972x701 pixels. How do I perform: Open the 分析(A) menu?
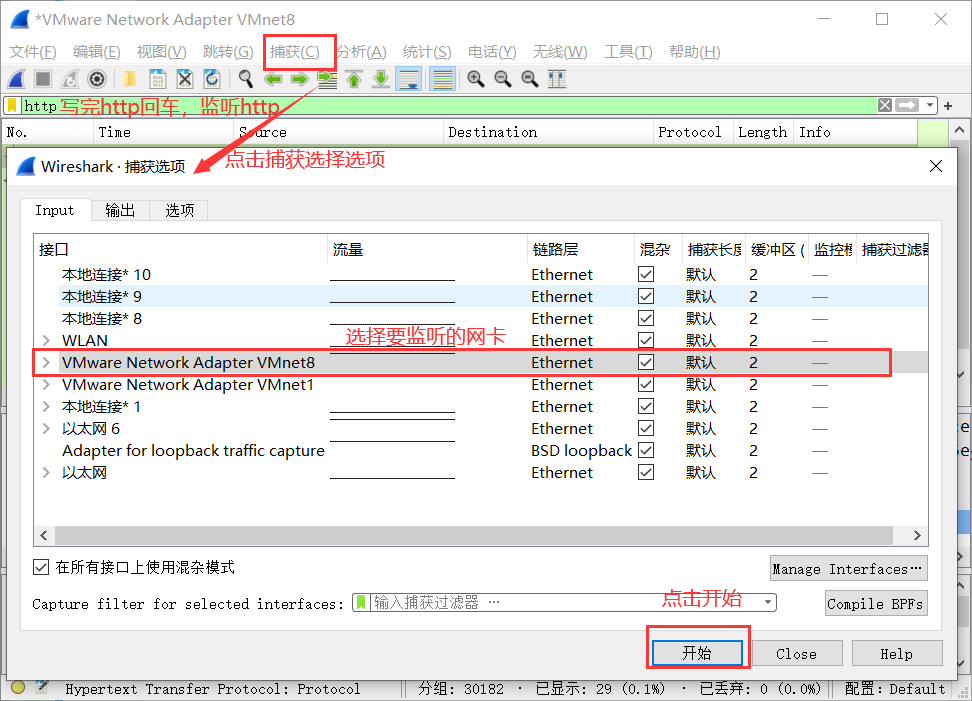tap(361, 52)
